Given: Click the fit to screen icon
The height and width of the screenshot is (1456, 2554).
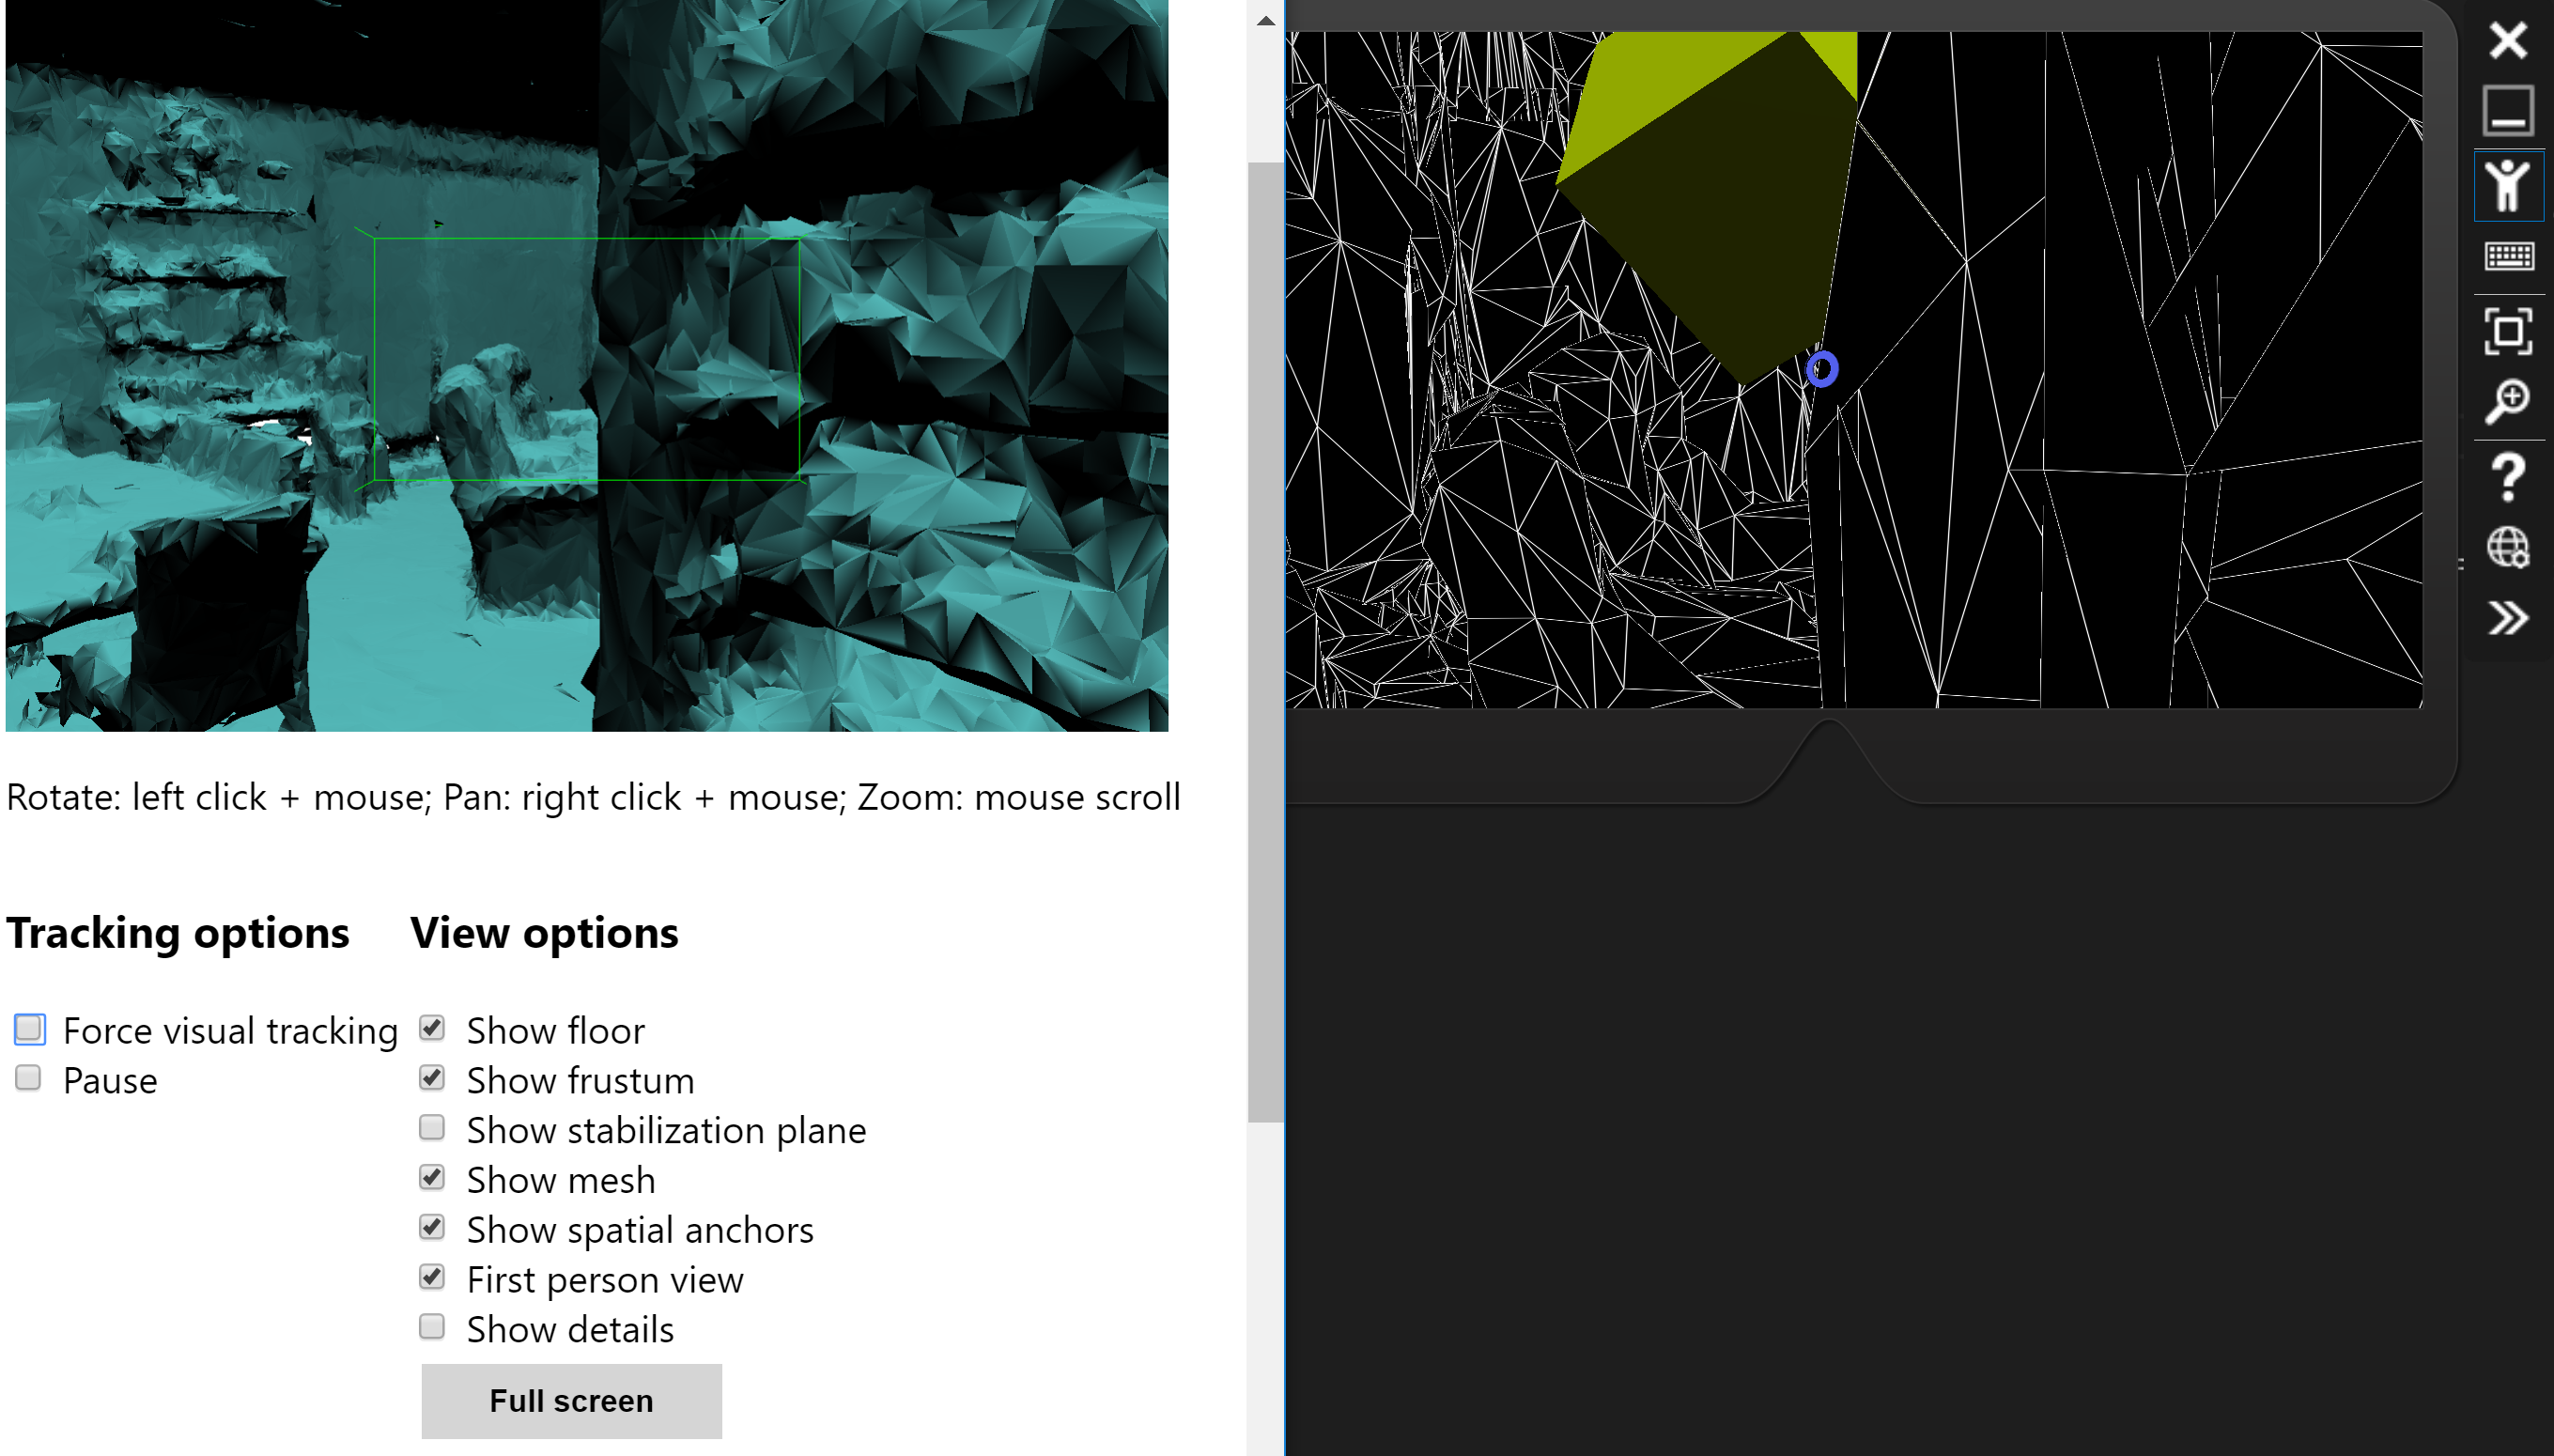Looking at the screenshot, I should coord(2508,331).
